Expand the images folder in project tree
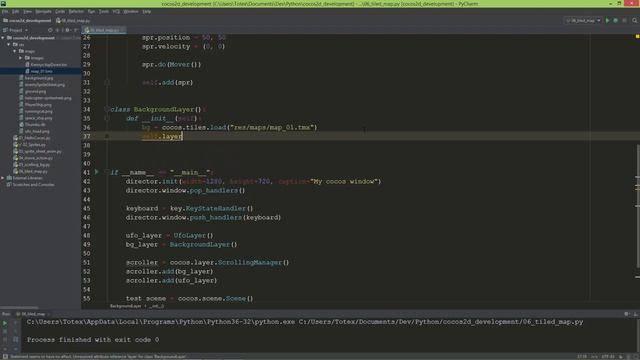The width and height of the screenshot is (640, 360). (21, 58)
